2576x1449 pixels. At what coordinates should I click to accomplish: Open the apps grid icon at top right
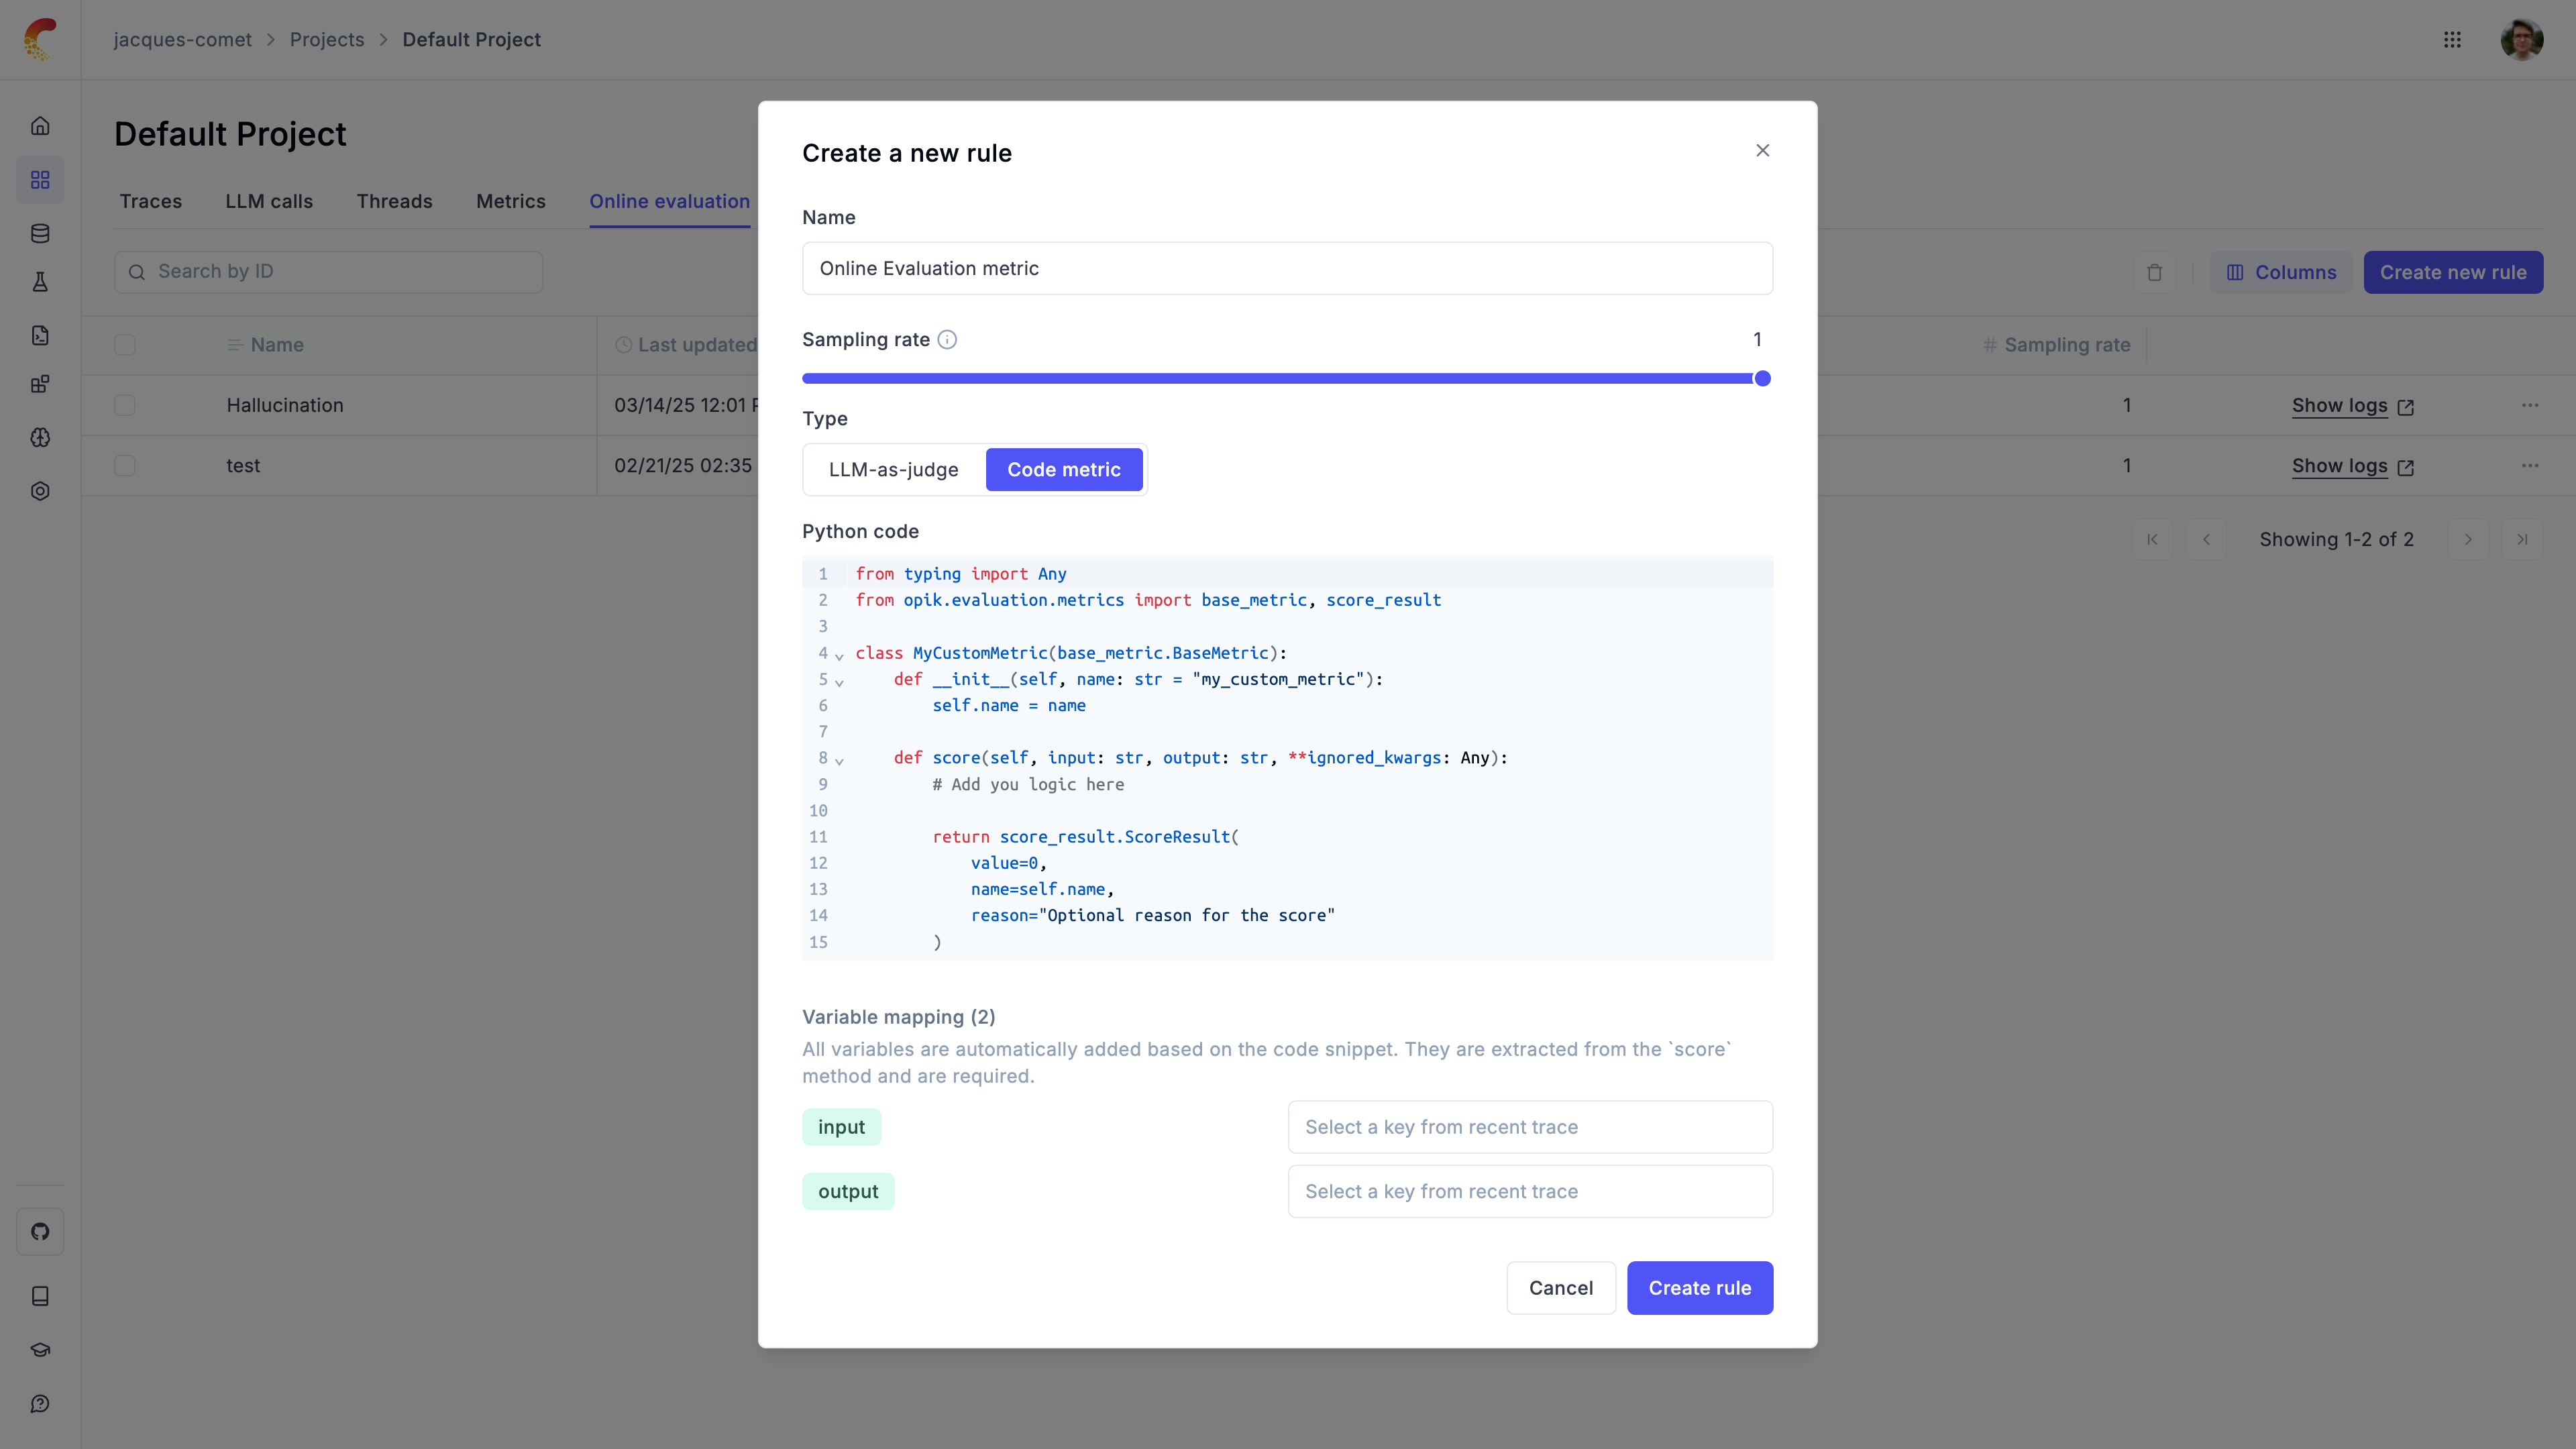(2452, 40)
